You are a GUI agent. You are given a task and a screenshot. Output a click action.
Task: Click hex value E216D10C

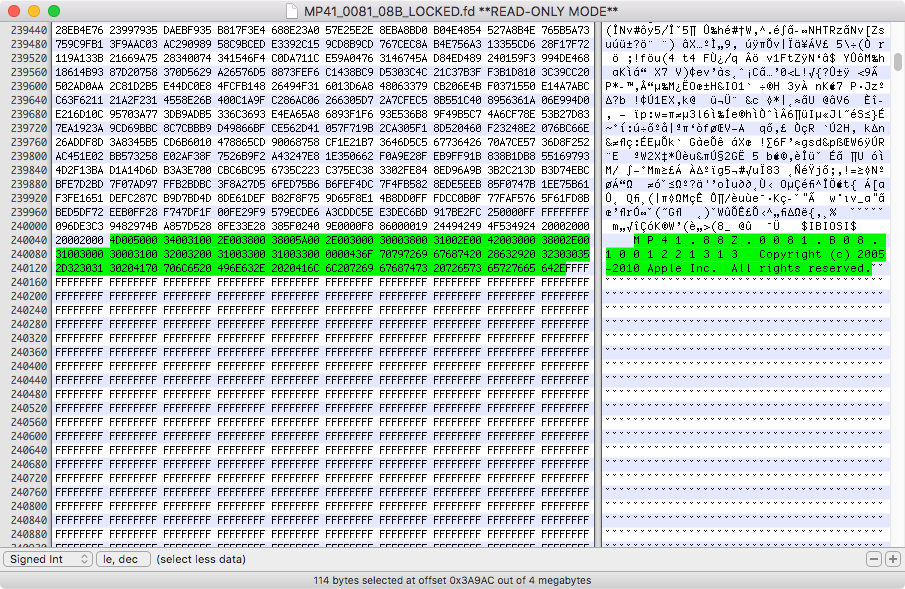click(x=79, y=114)
